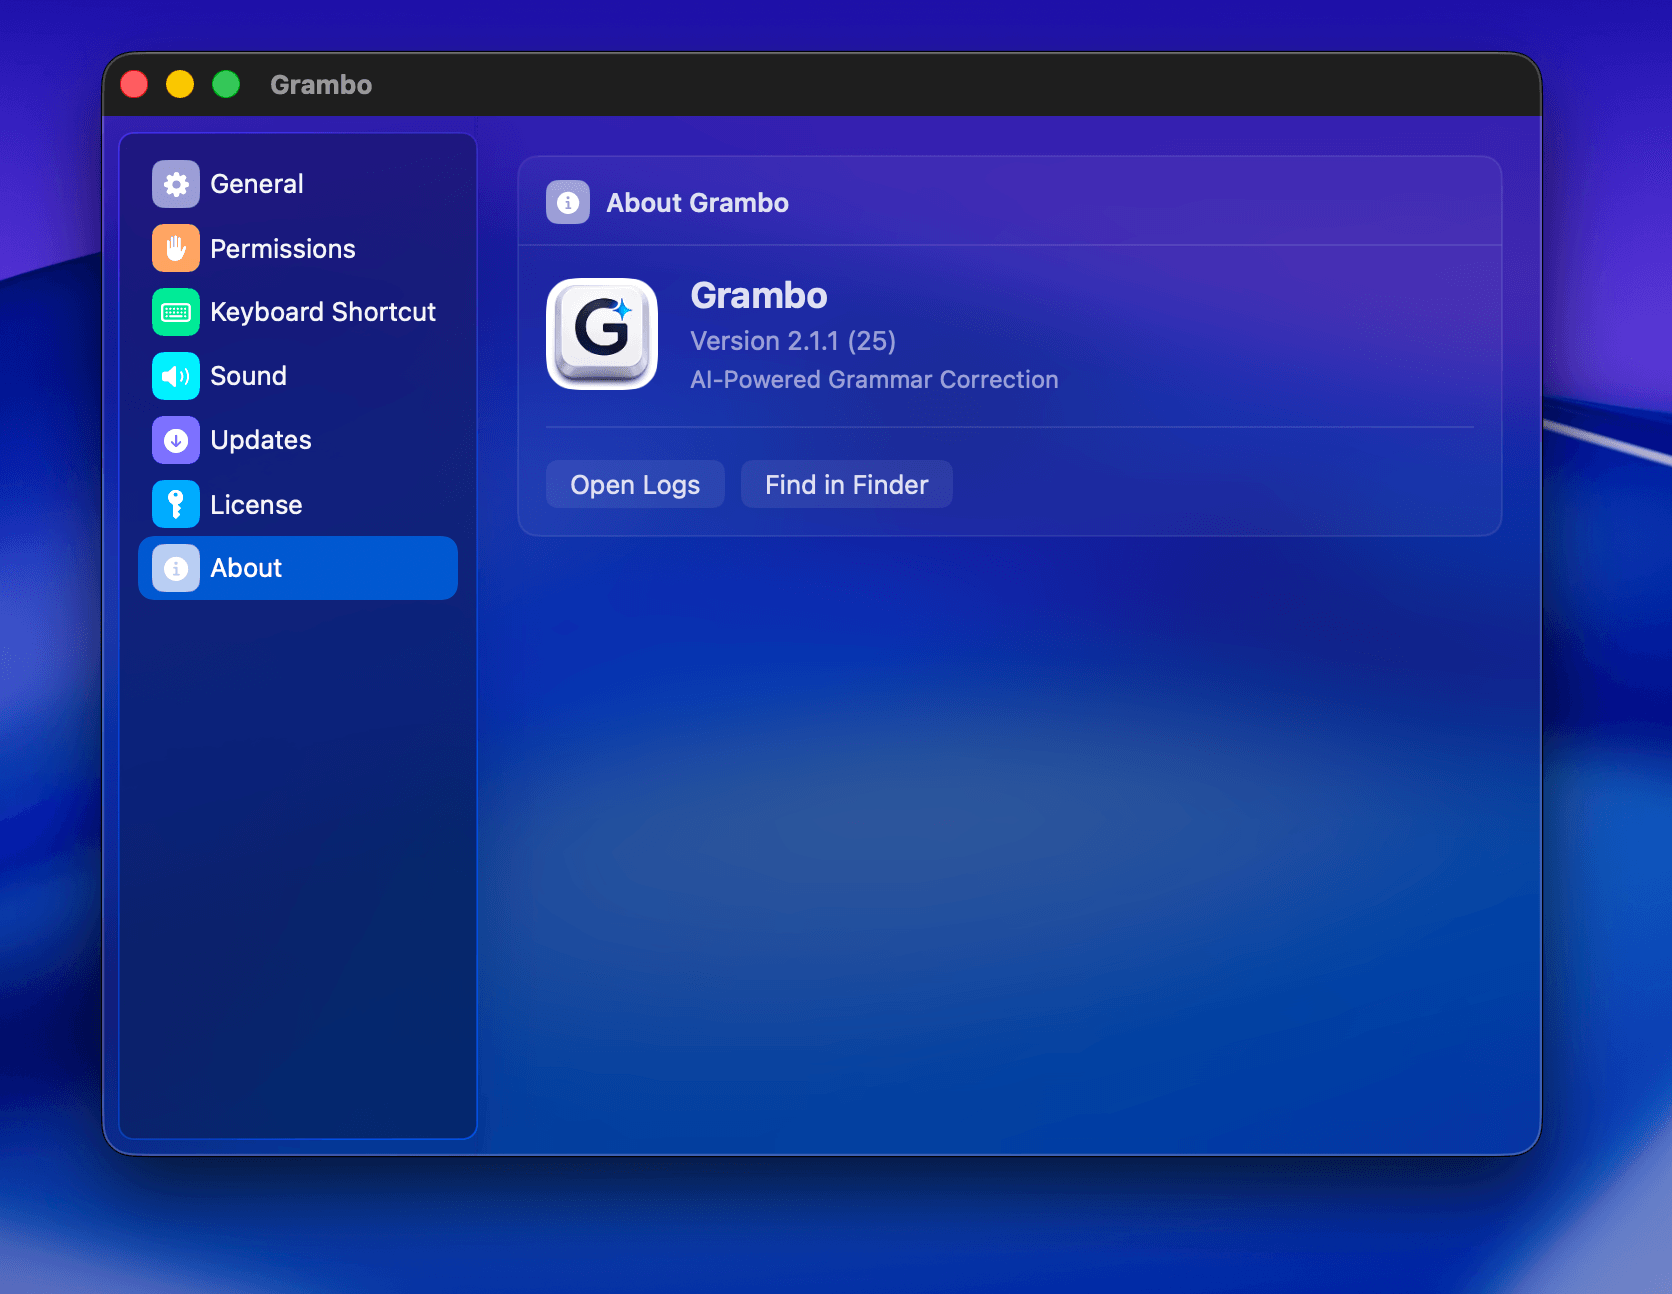Maximize the window with green button

point(226,84)
